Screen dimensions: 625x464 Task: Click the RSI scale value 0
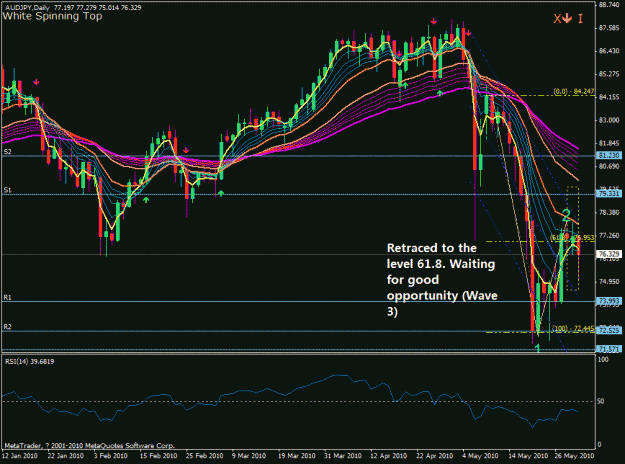click(x=600, y=445)
